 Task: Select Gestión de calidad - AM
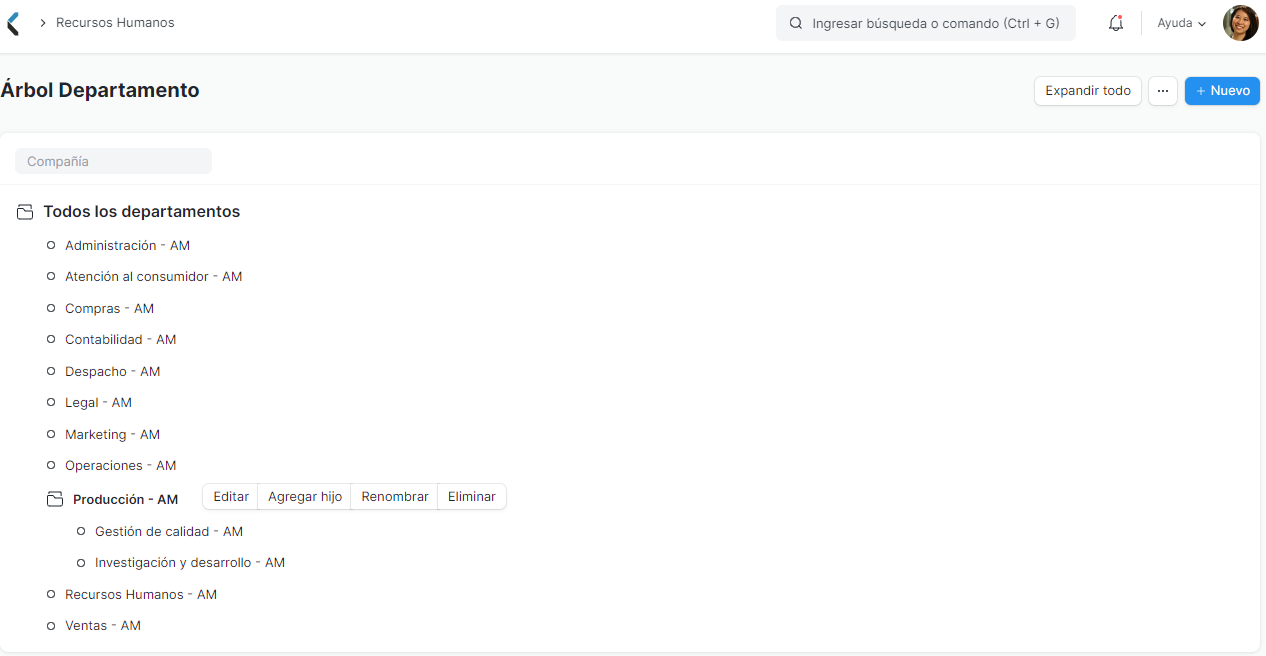tap(169, 532)
